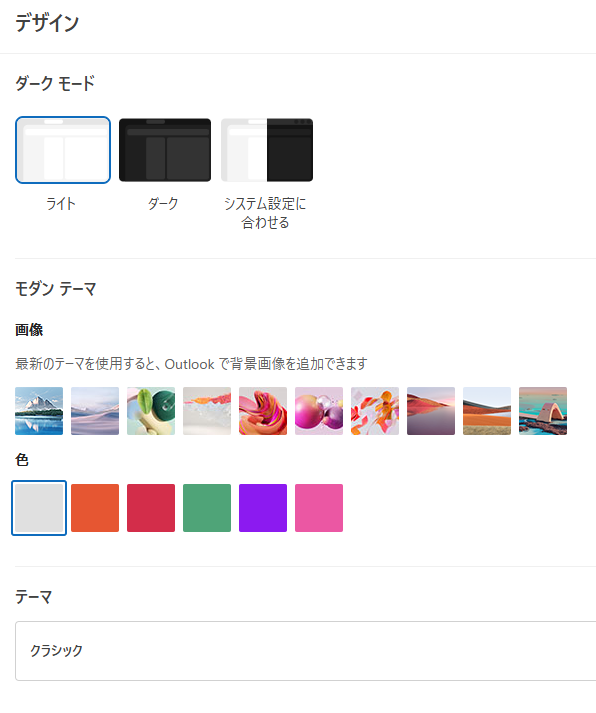The height and width of the screenshot is (713, 596).
Task: Open the テーマ dropdown showing クラシック
Action: pos(306,651)
